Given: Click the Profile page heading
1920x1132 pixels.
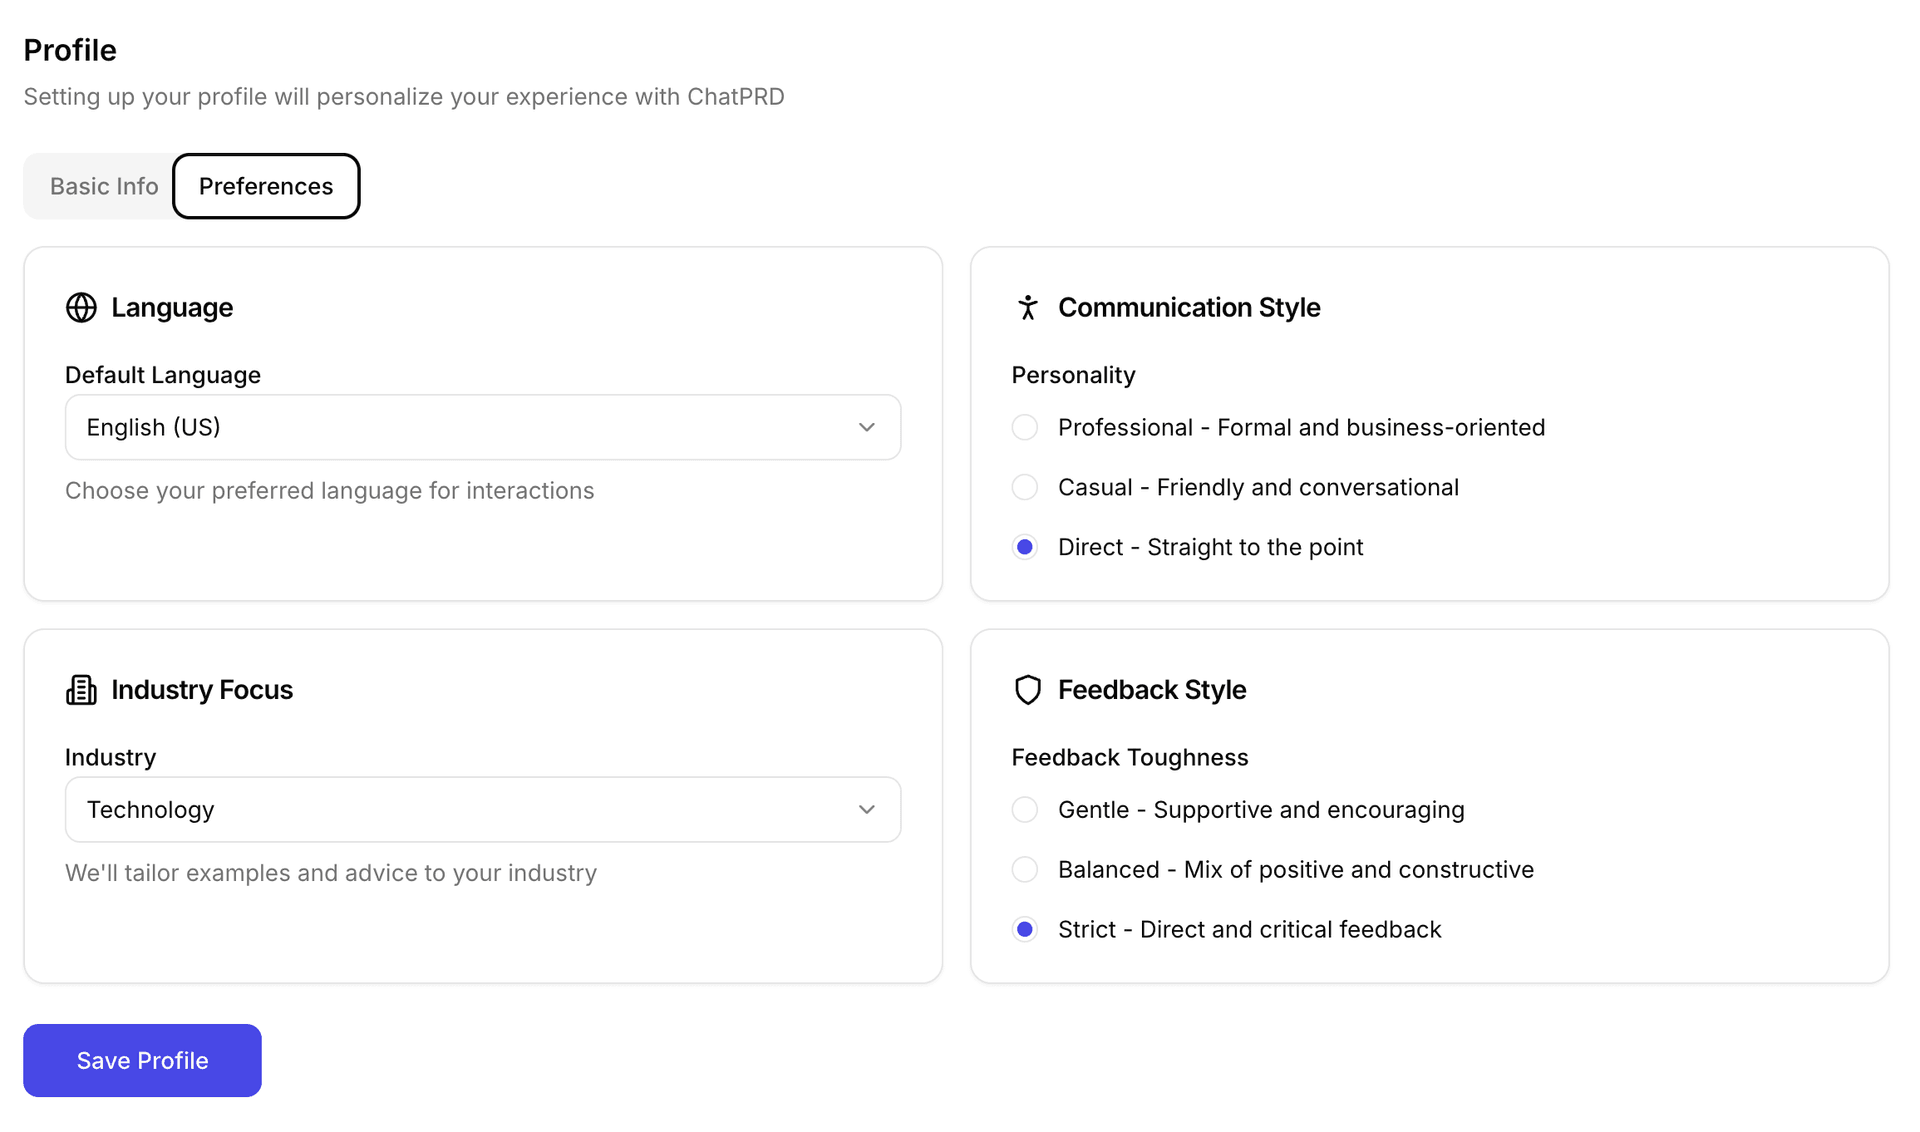Looking at the screenshot, I should click(69, 49).
